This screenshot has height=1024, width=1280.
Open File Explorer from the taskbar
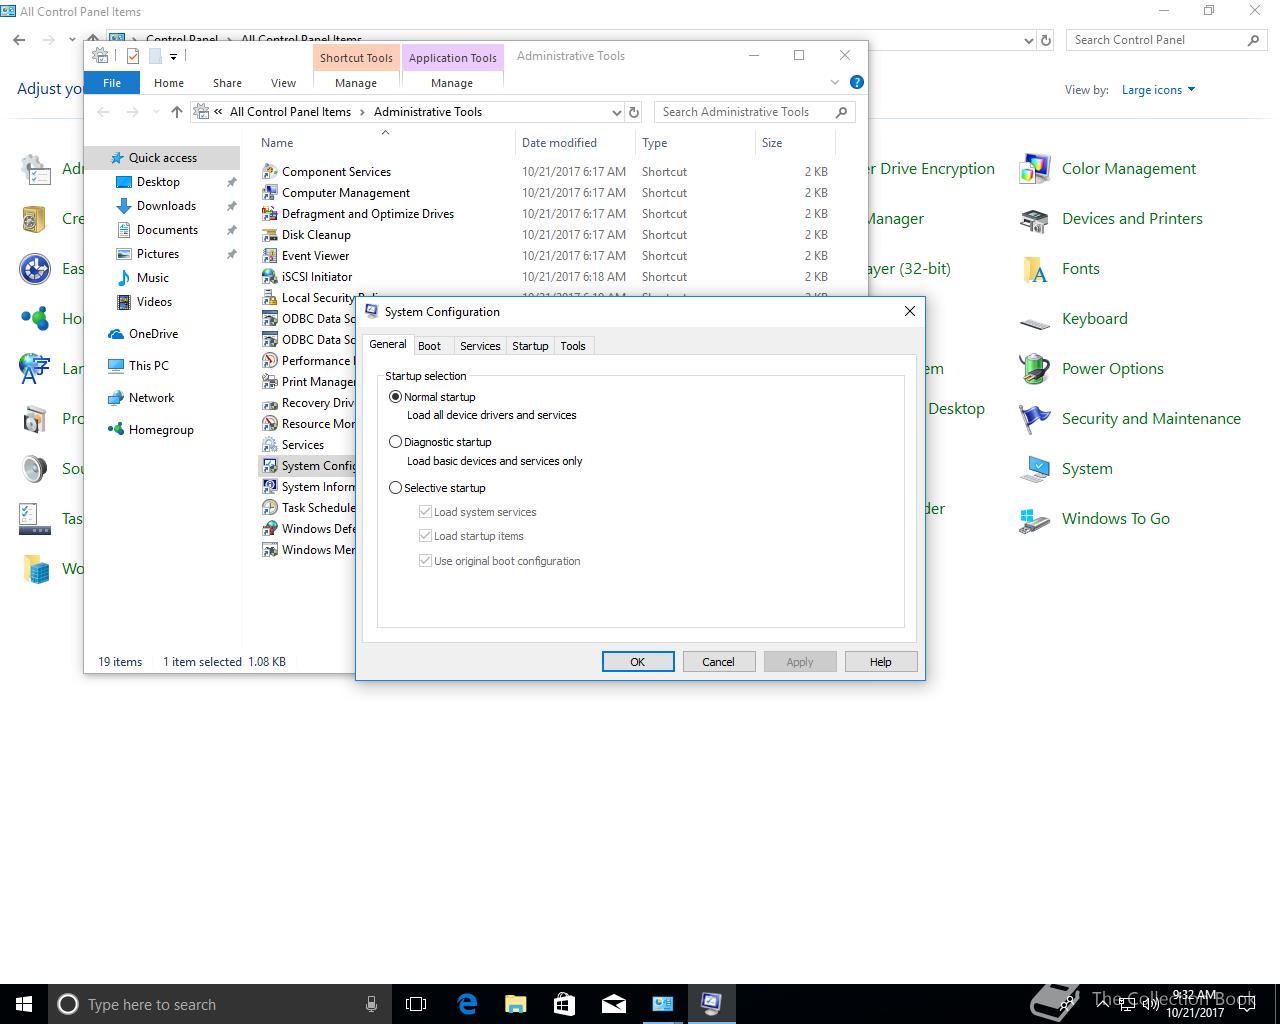click(516, 1004)
